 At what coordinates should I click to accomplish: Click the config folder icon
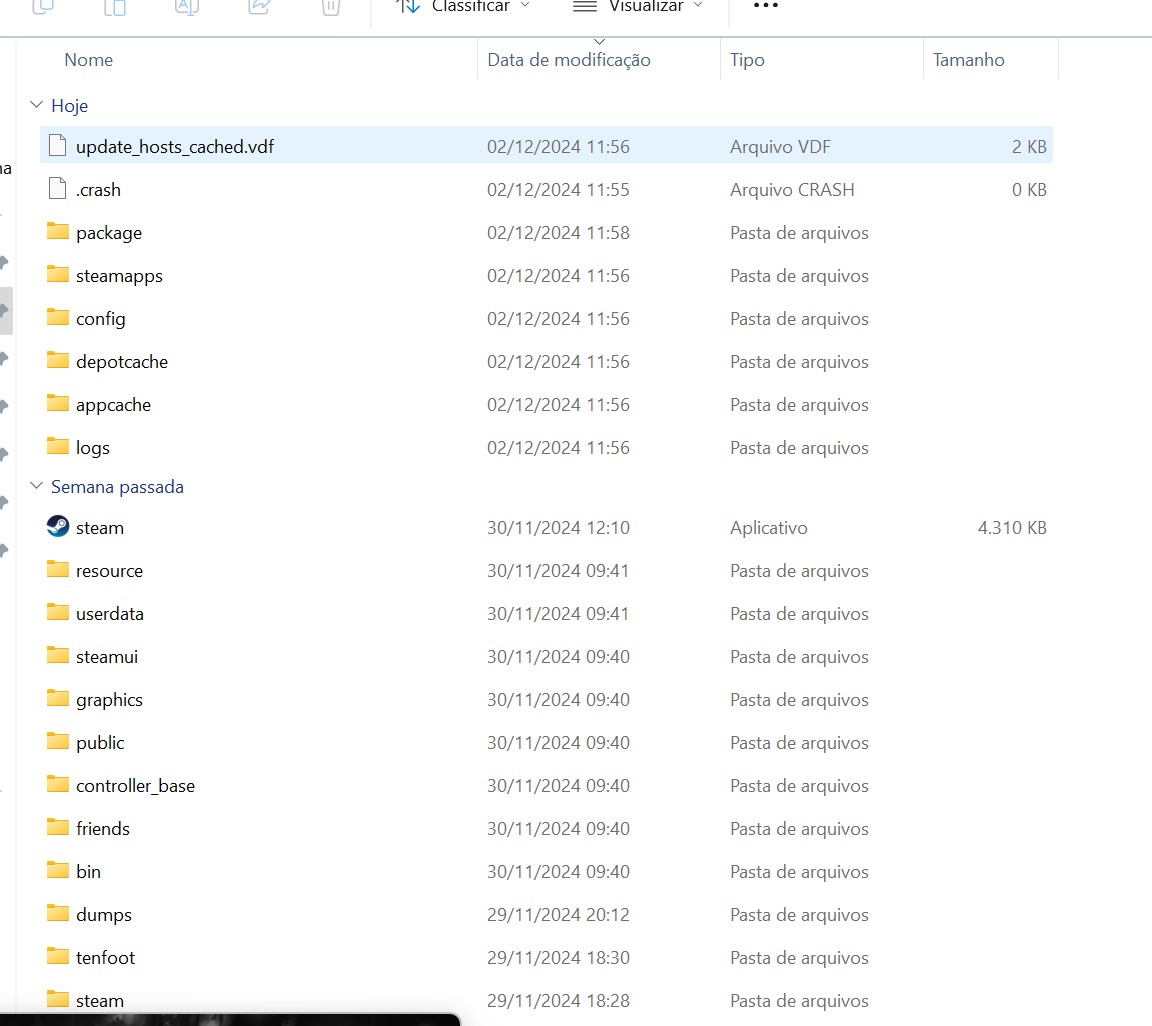coord(58,319)
